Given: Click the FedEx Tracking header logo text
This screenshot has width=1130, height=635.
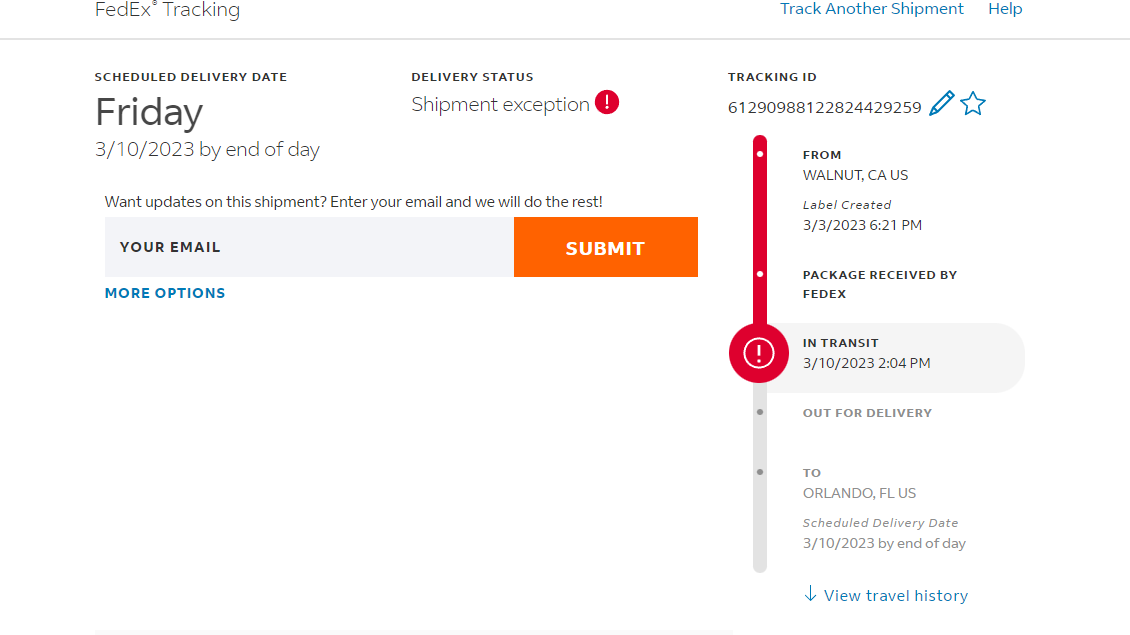Looking at the screenshot, I should point(167,10).
